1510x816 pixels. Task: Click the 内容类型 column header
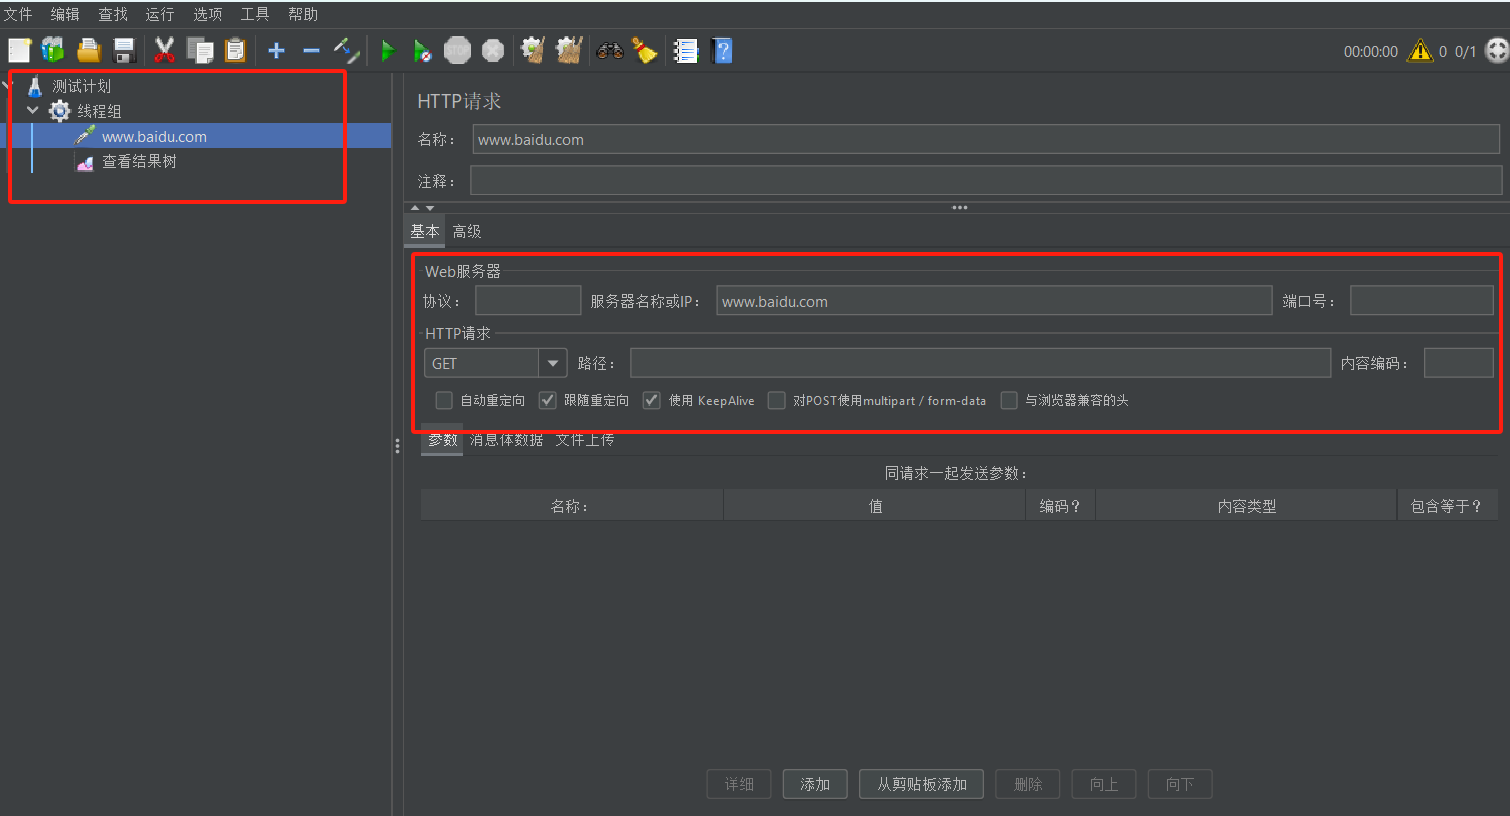1246,506
